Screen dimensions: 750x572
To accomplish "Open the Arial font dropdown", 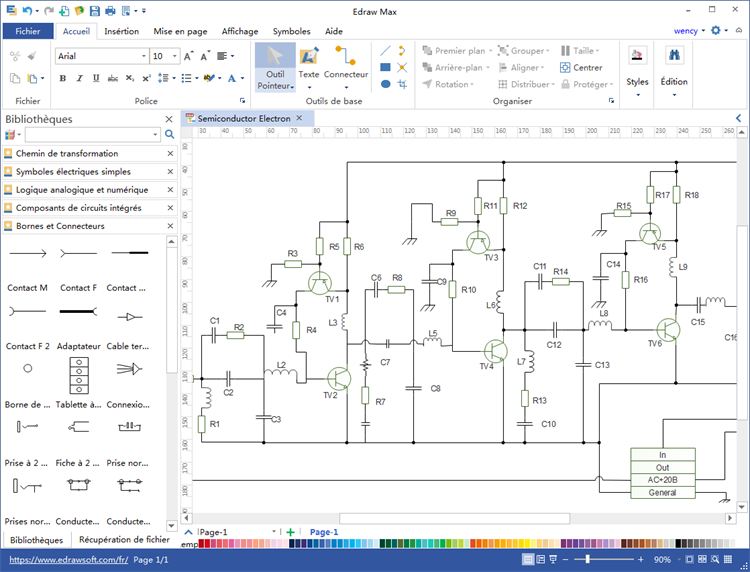I will 143,56.
